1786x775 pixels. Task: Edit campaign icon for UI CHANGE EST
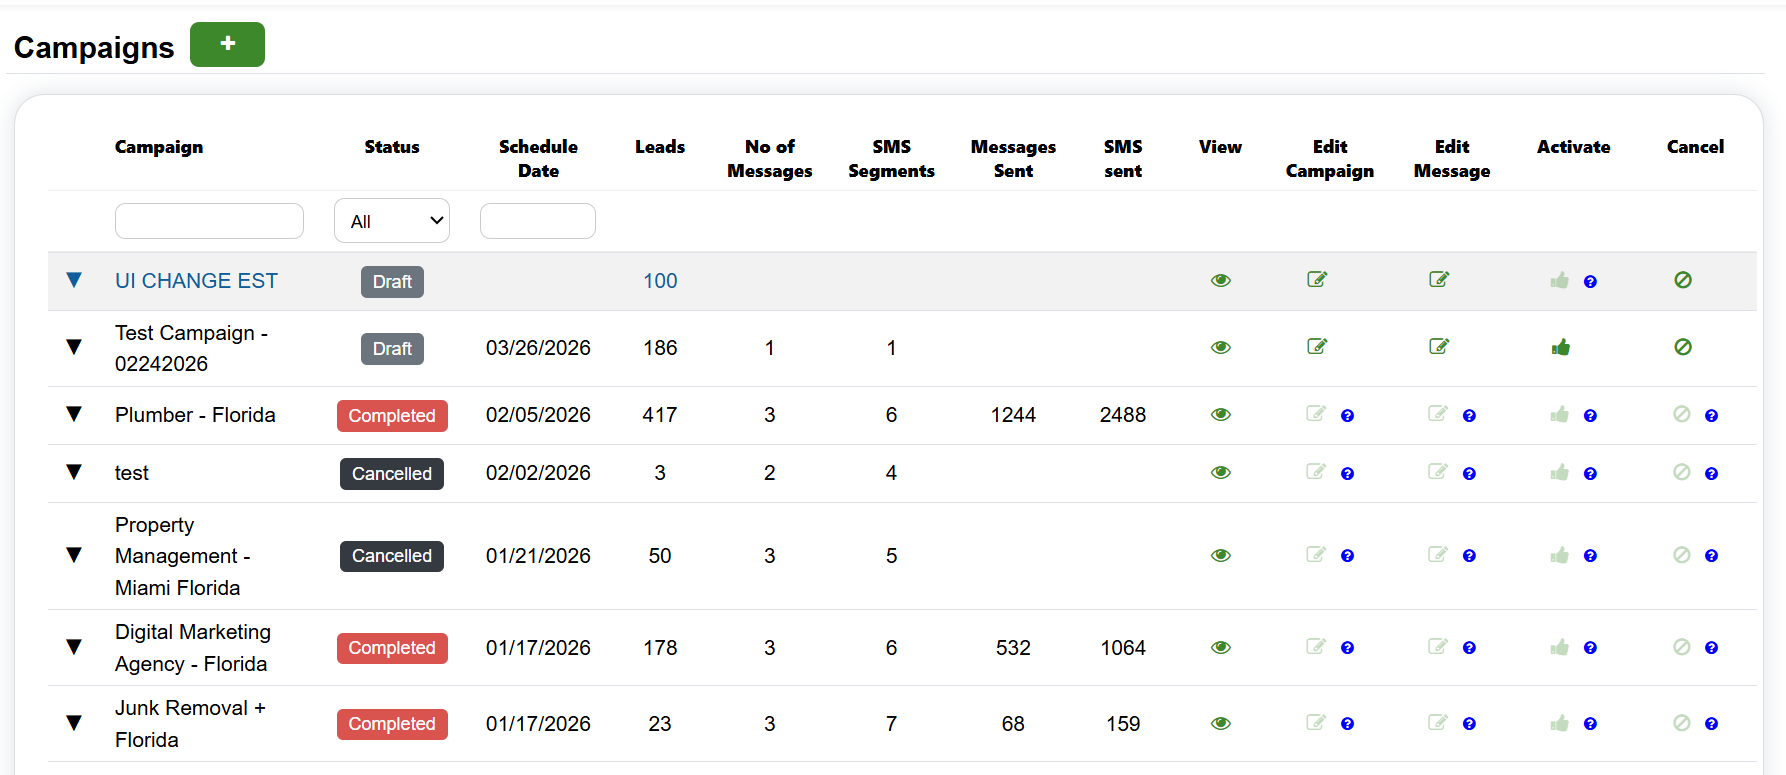(x=1317, y=280)
